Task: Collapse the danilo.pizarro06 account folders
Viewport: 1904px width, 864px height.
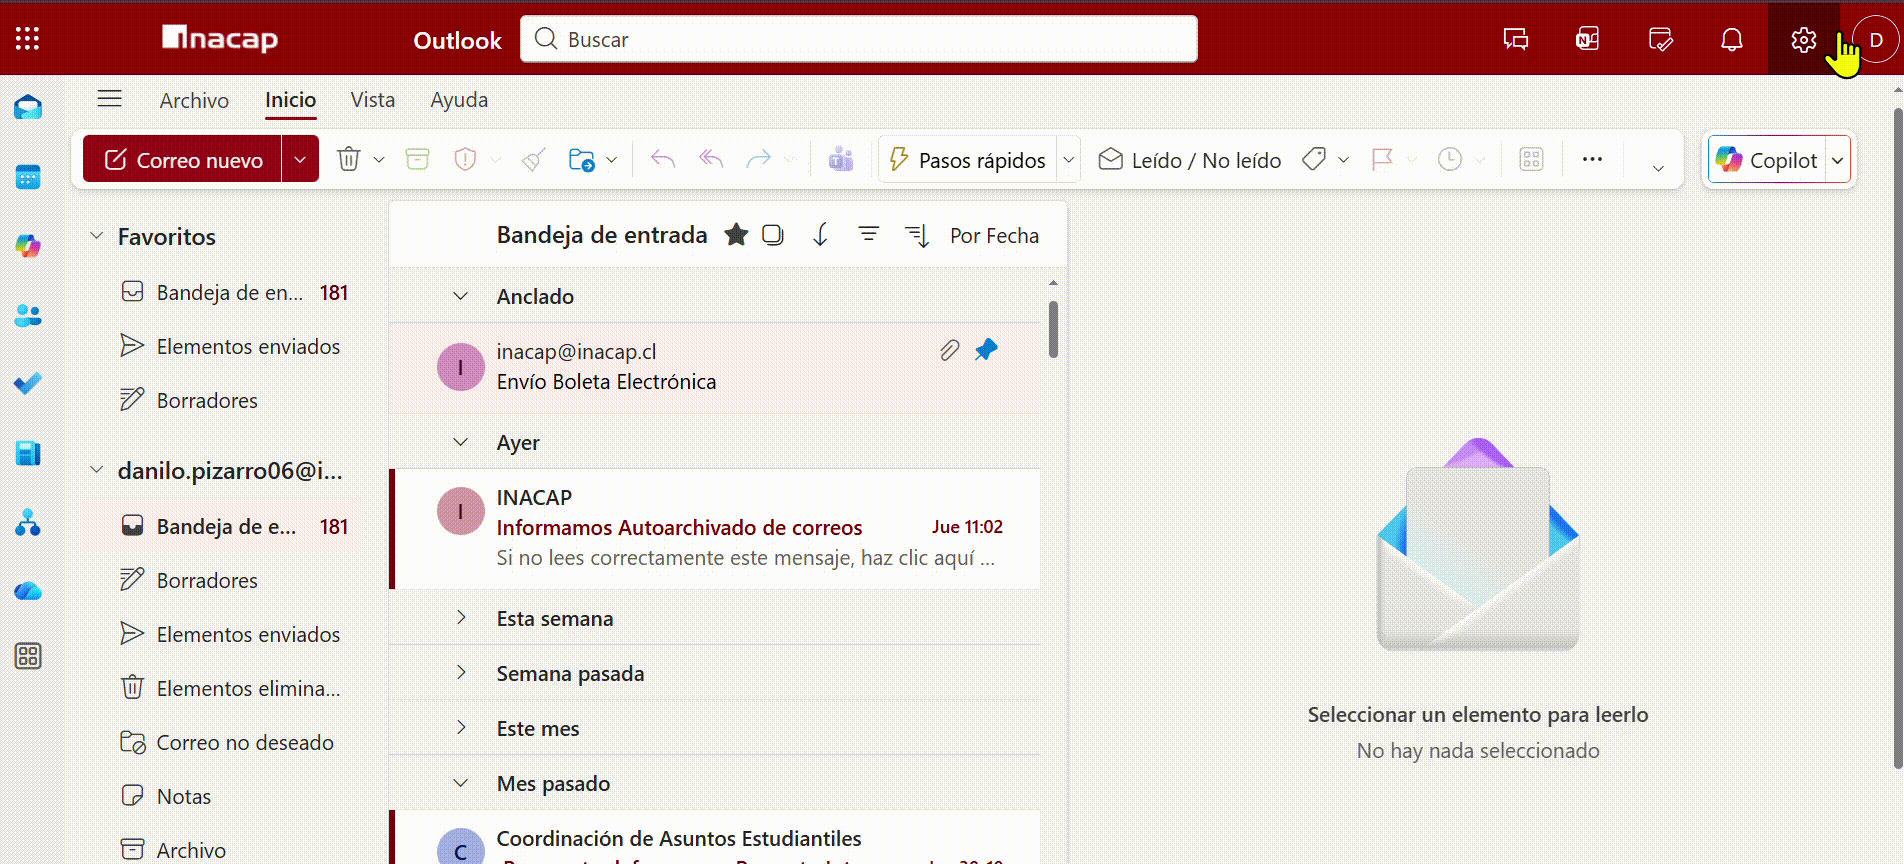Action: 96,470
